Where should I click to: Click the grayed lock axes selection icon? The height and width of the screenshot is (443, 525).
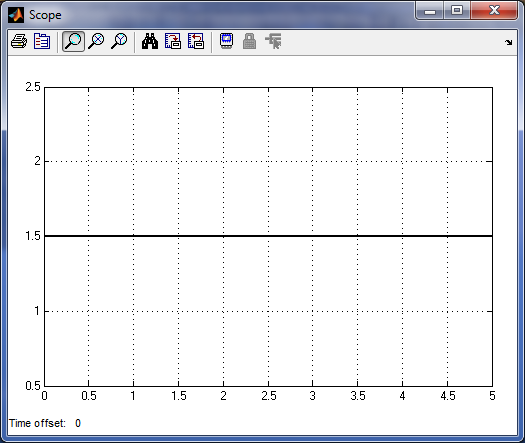coord(249,42)
